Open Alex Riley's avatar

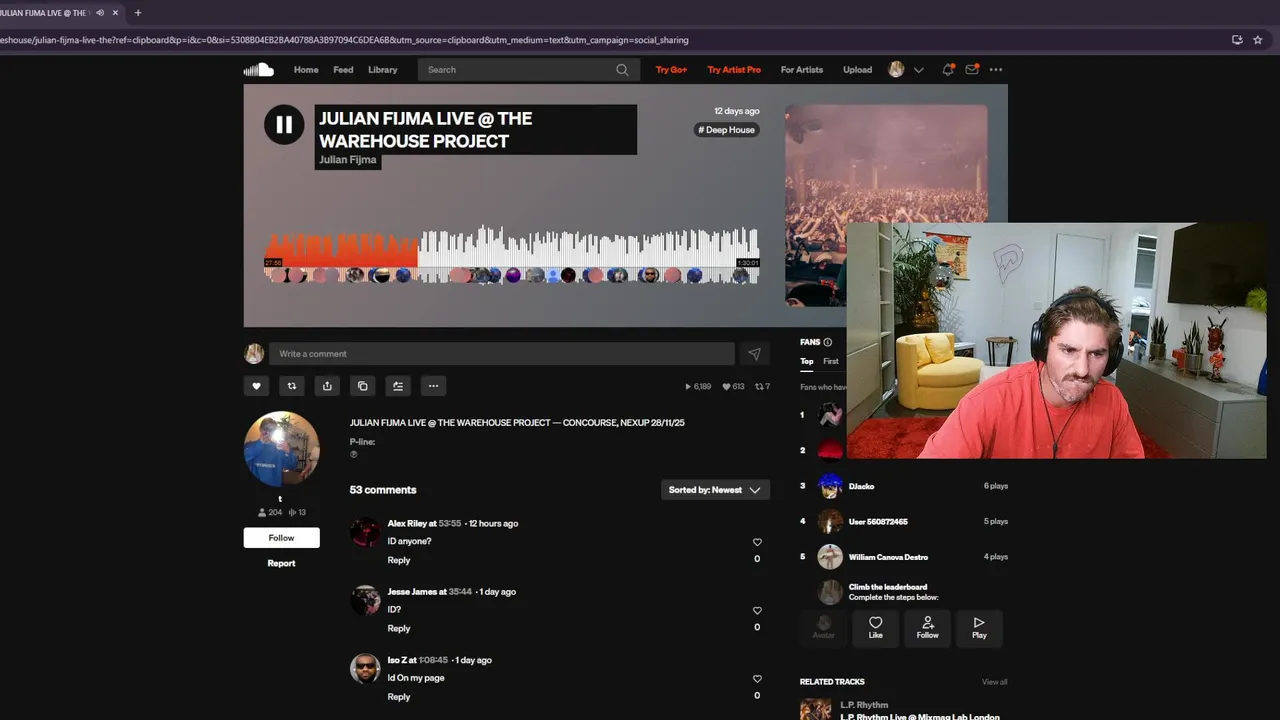[365, 532]
